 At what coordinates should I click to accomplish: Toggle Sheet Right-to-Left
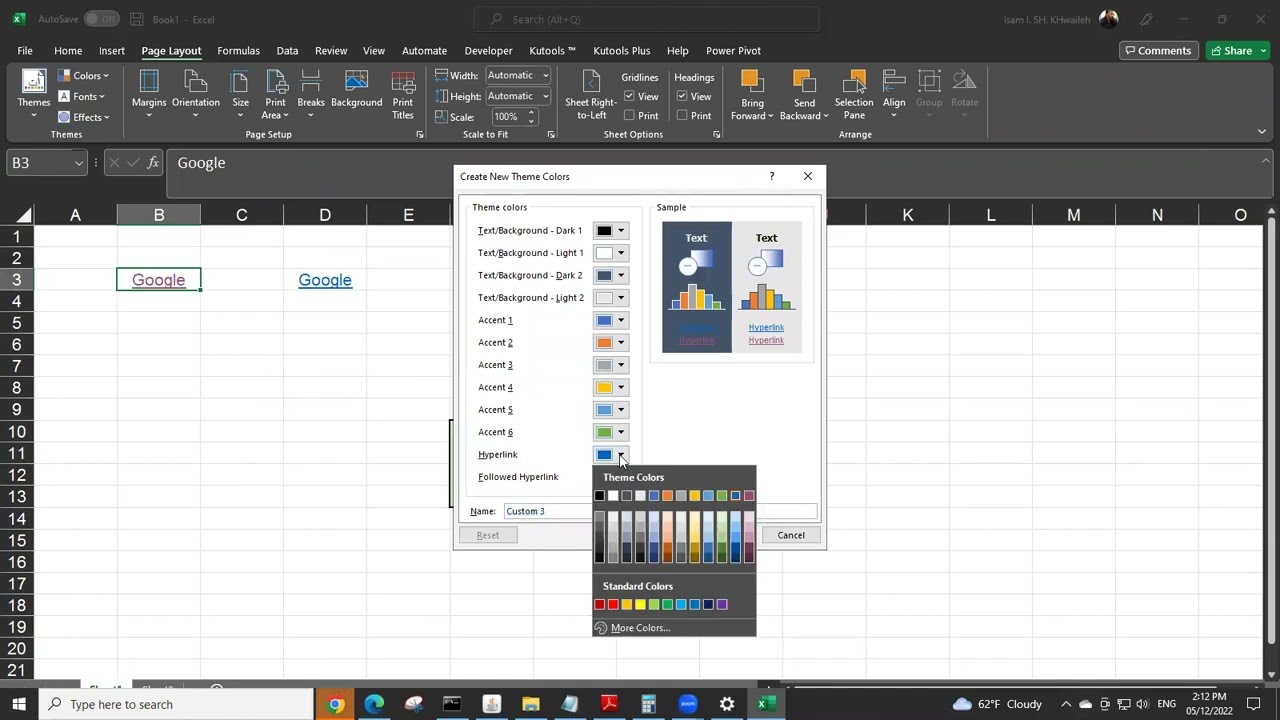pos(591,95)
